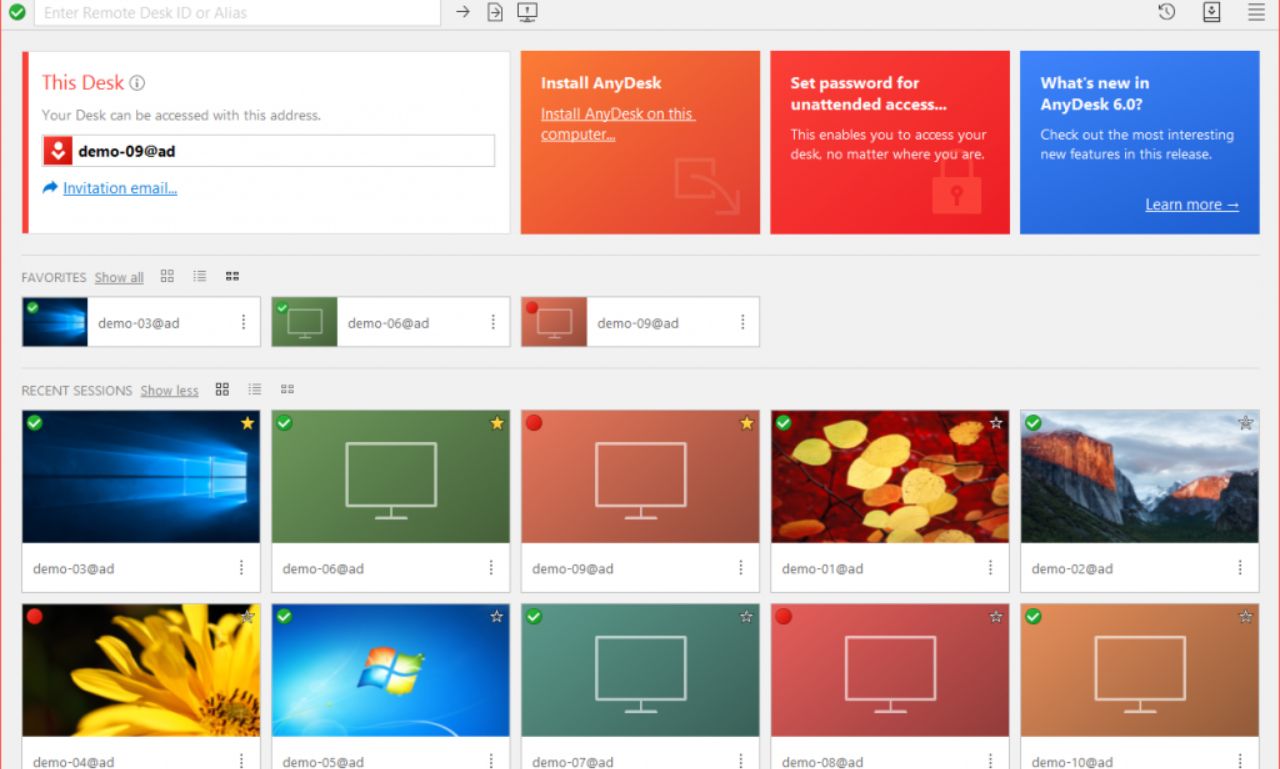Image resolution: width=1280 pixels, height=769 pixels.
Task: Switch Favorites to list view
Action: [x=200, y=276]
